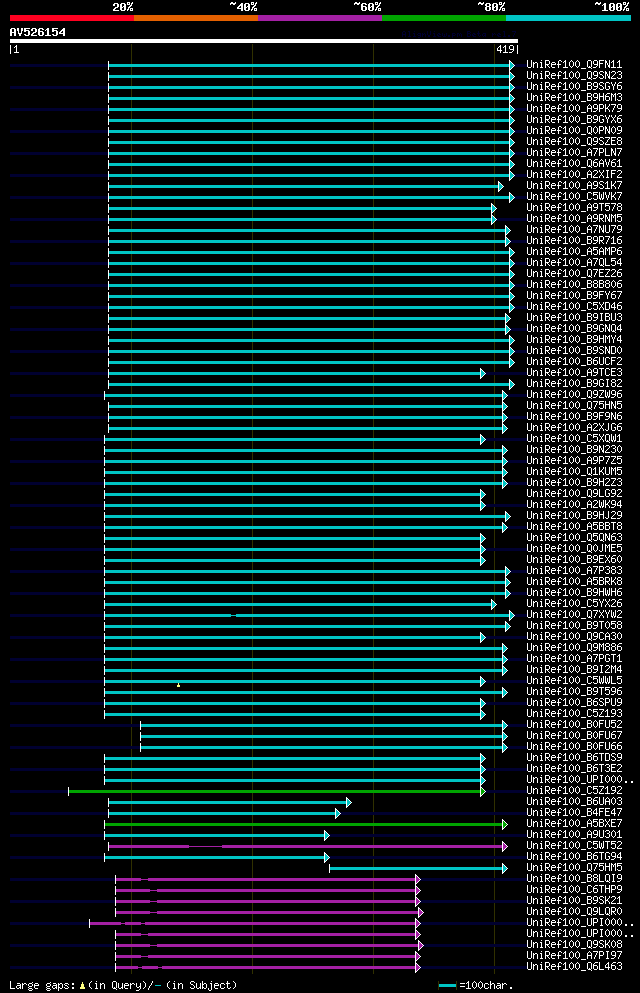Select the UniRef100_Q9M886 label
This screenshot has width=640, height=993.
574,648
